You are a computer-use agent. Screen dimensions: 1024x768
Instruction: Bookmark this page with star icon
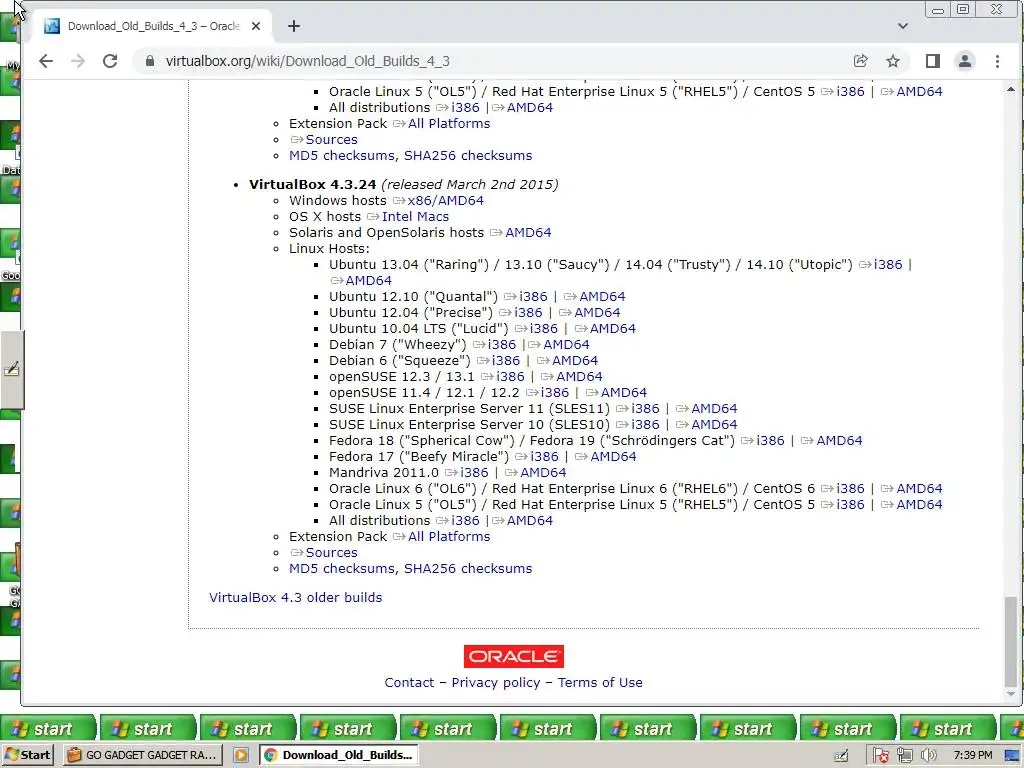tap(893, 61)
